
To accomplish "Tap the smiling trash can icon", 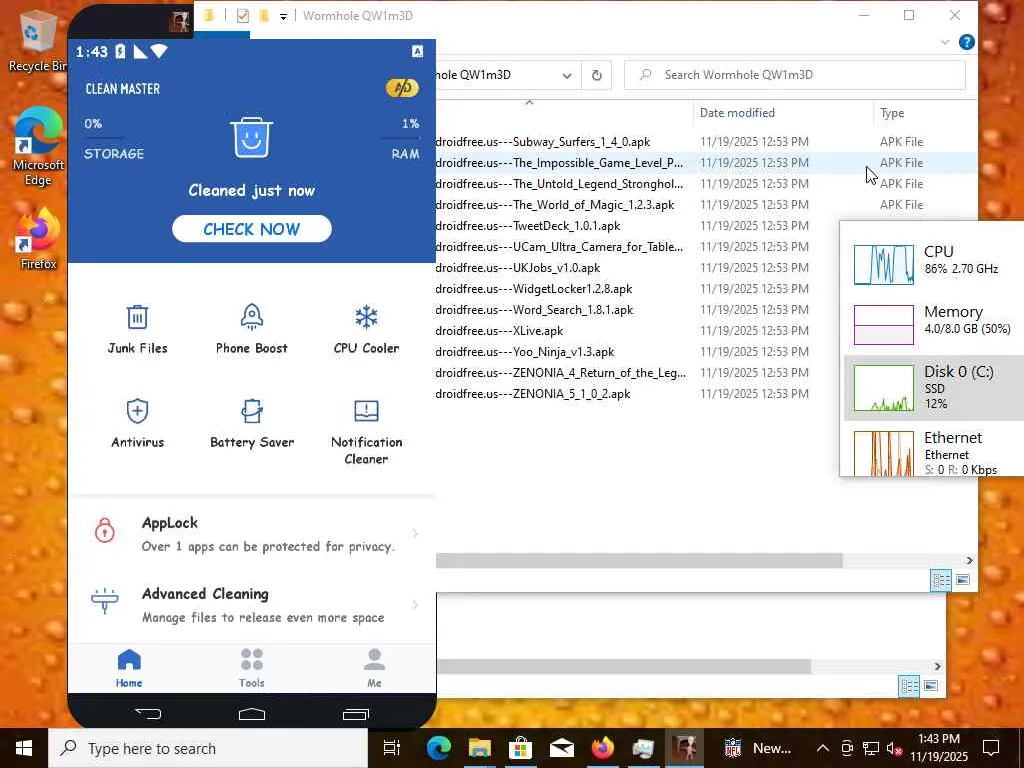I will click(x=251, y=137).
